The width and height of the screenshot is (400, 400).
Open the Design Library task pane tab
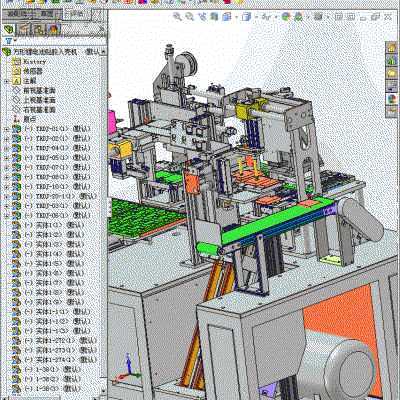pos(392,60)
